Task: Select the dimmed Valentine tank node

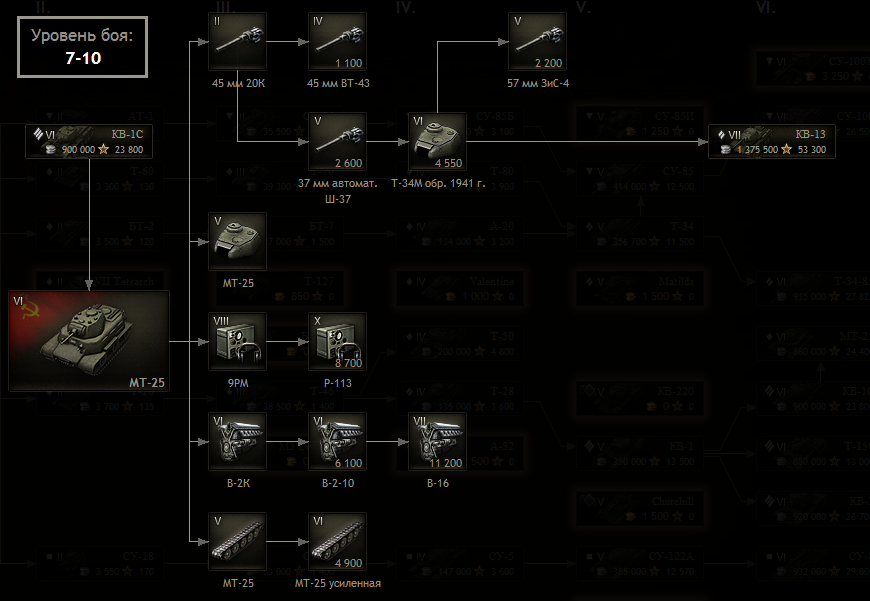Action: (459, 289)
